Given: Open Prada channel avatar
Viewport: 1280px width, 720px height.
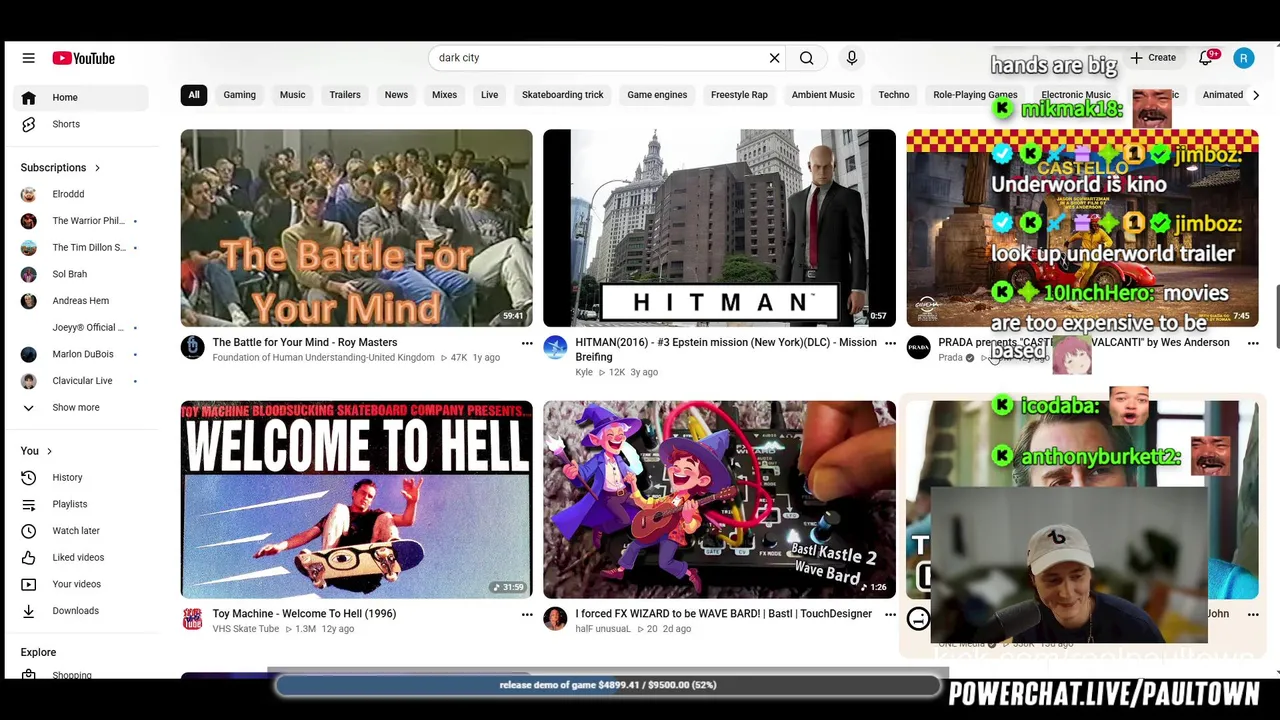Looking at the screenshot, I should 918,347.
